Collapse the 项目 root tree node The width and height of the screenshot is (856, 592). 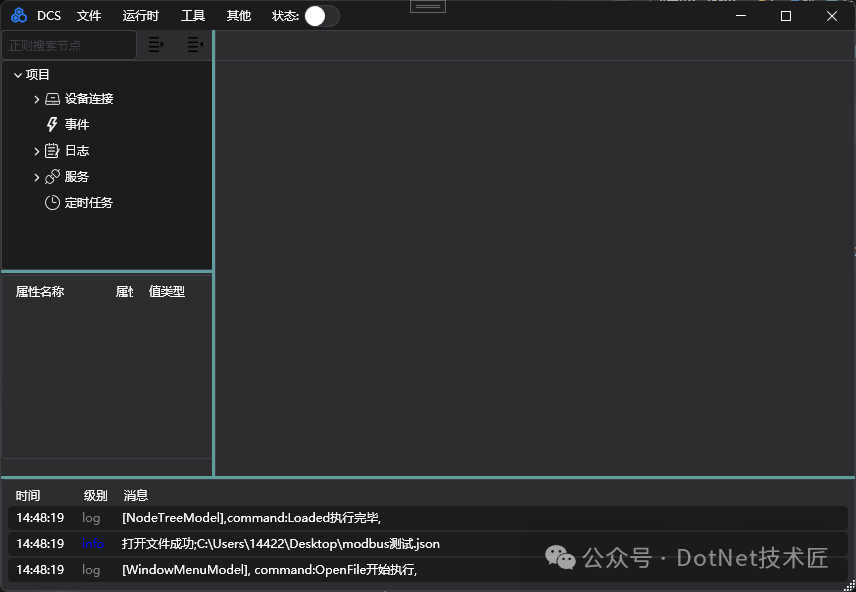(x=18, y=73)
